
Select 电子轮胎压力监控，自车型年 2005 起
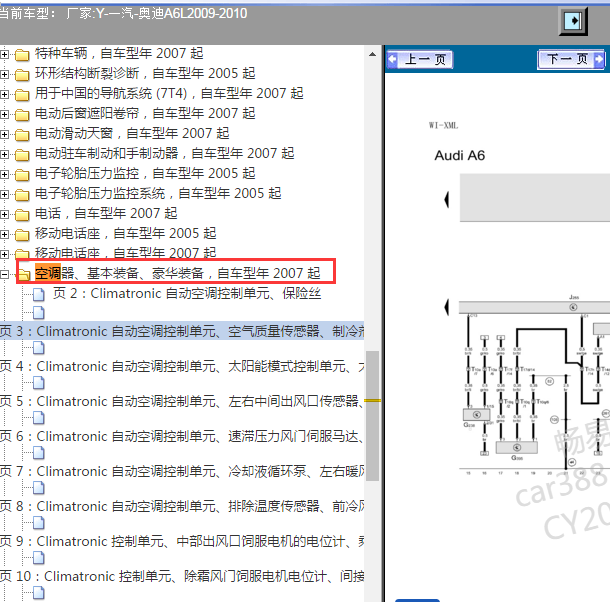click(x=145, y=174)
